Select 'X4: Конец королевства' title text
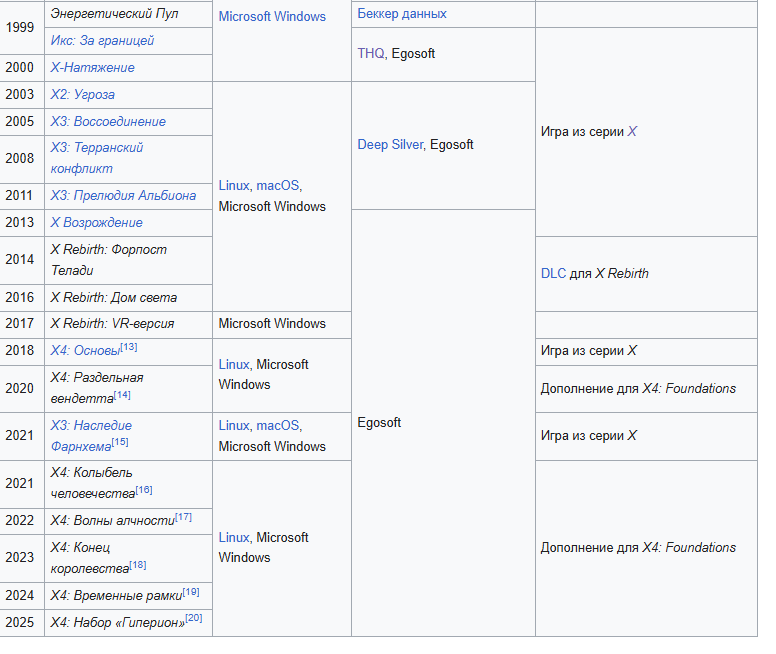776x654 pixels. [x=90, y=558]
